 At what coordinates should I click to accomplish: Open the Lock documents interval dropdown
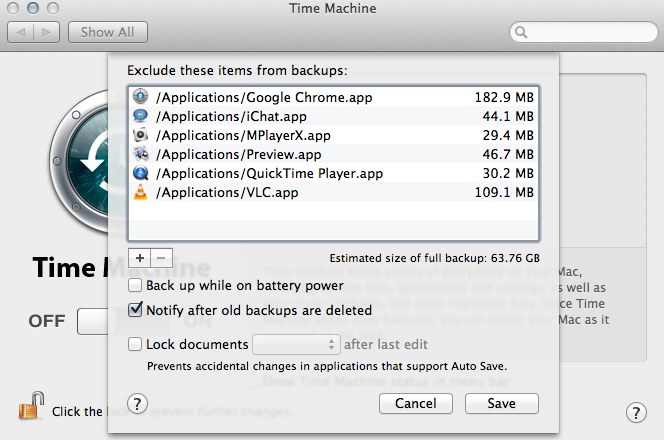(296, 344)
